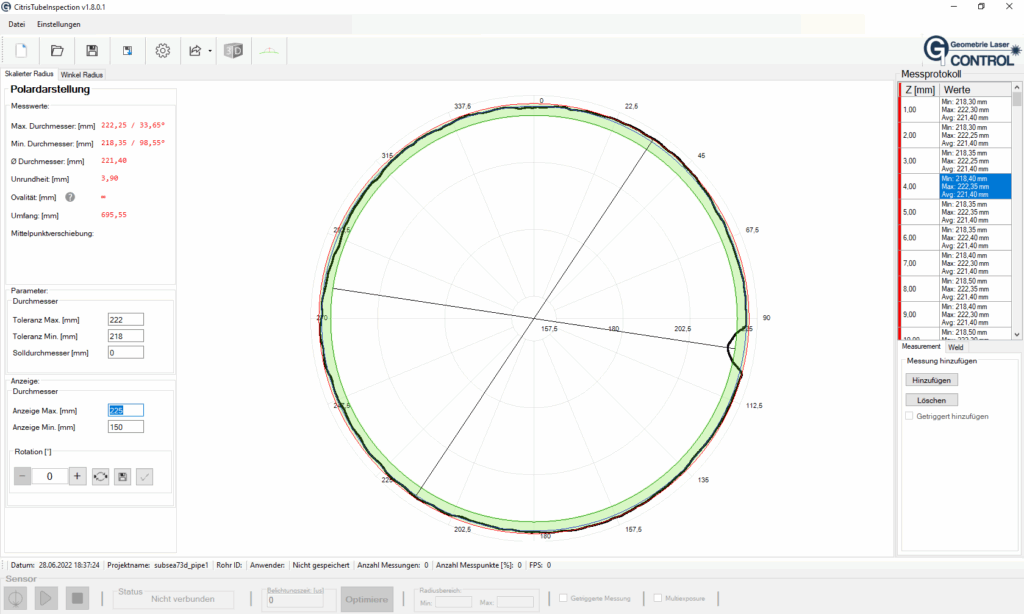Open the Einstellungen menu

pyautogui.click(x=58, y=24)
